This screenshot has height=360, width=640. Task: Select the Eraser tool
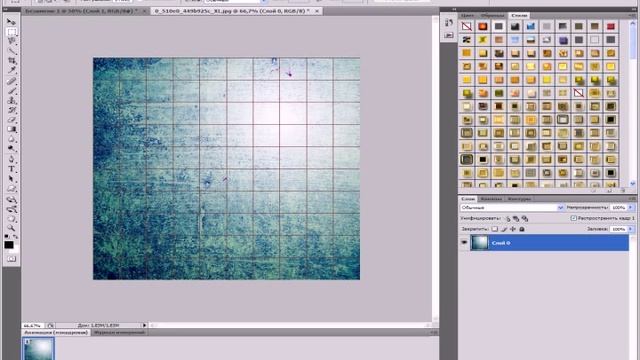click(x=11, y=120)
